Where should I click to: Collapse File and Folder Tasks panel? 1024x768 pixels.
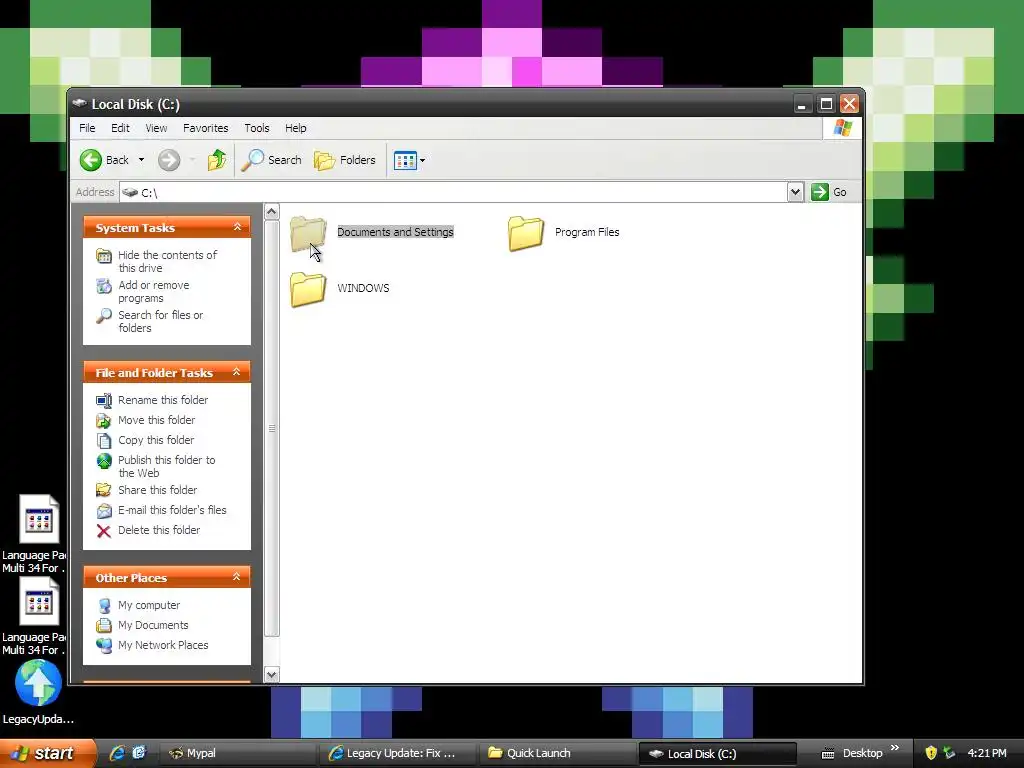pos(237,372)
